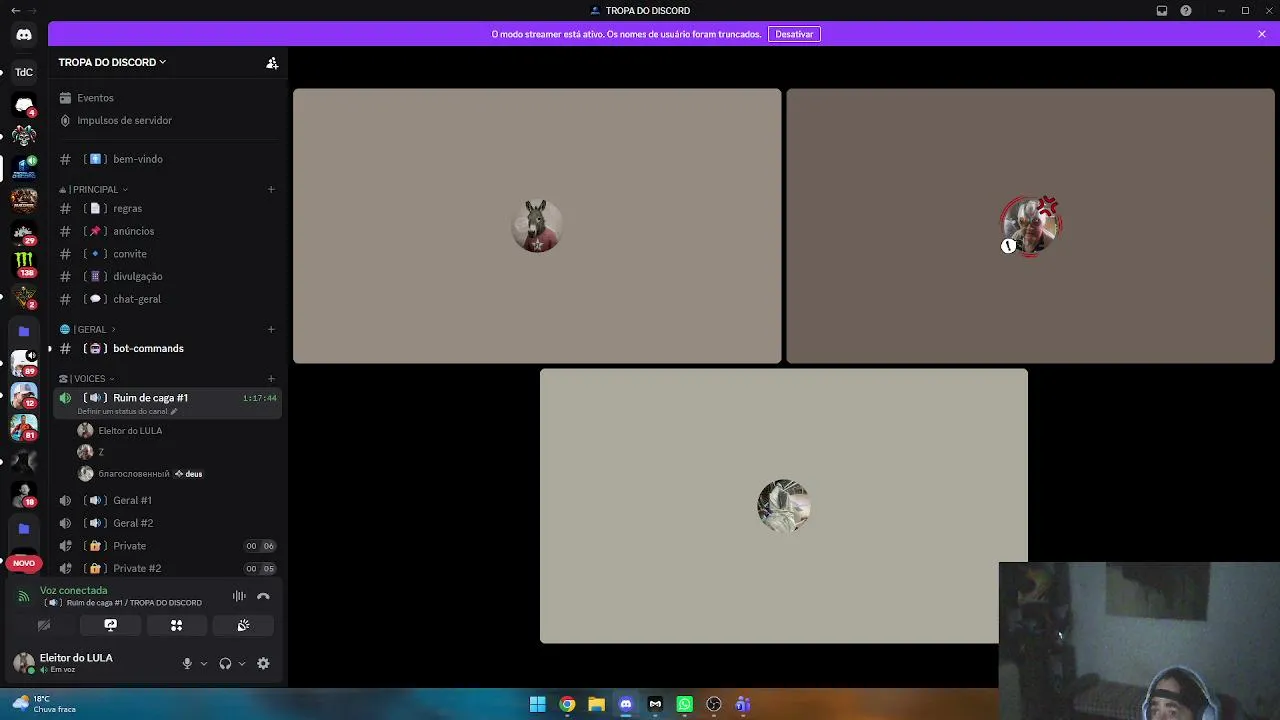Image resolution: width=1280 pixels, height=720 pixels.
Task: Add a channel to the VOICES category
Action: 271,378
